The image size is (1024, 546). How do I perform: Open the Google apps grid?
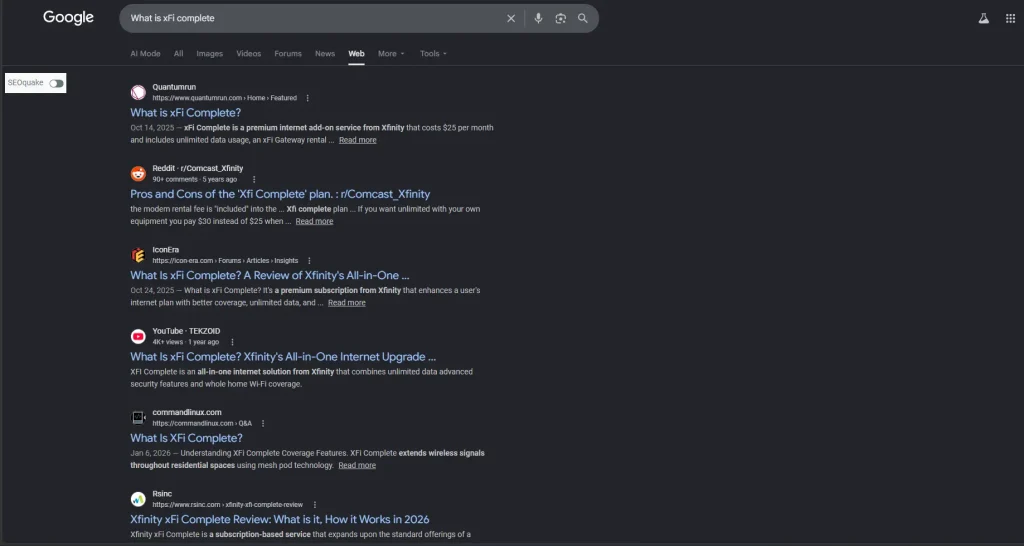coord(1010,18)
